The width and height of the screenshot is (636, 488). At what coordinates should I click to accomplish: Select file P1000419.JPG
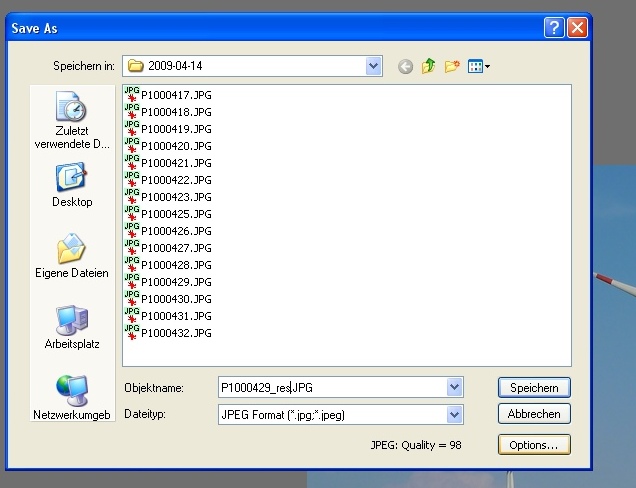point(168,129)
